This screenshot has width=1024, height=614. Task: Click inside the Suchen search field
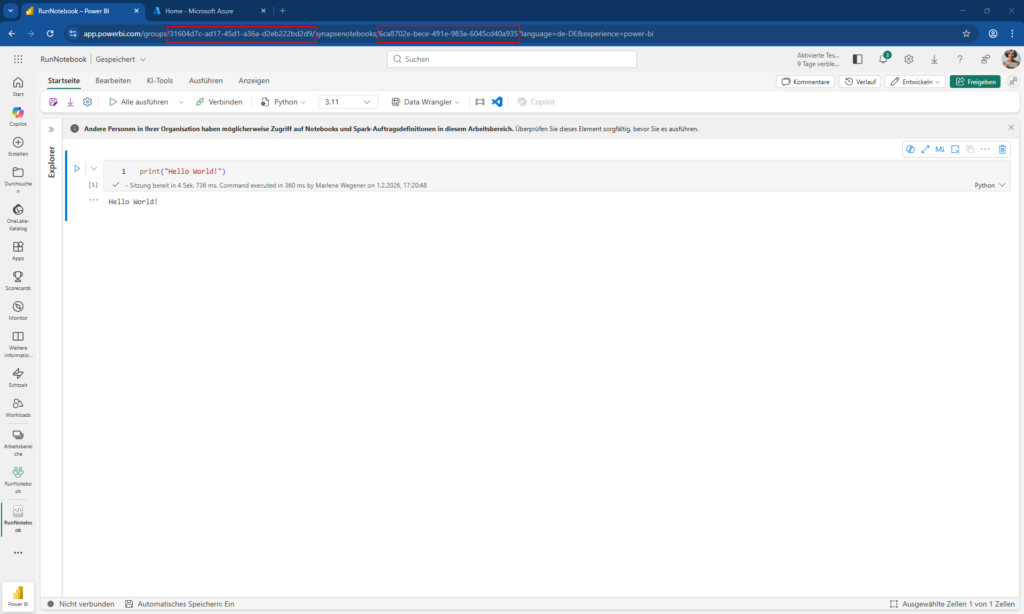tap(510, 59)
